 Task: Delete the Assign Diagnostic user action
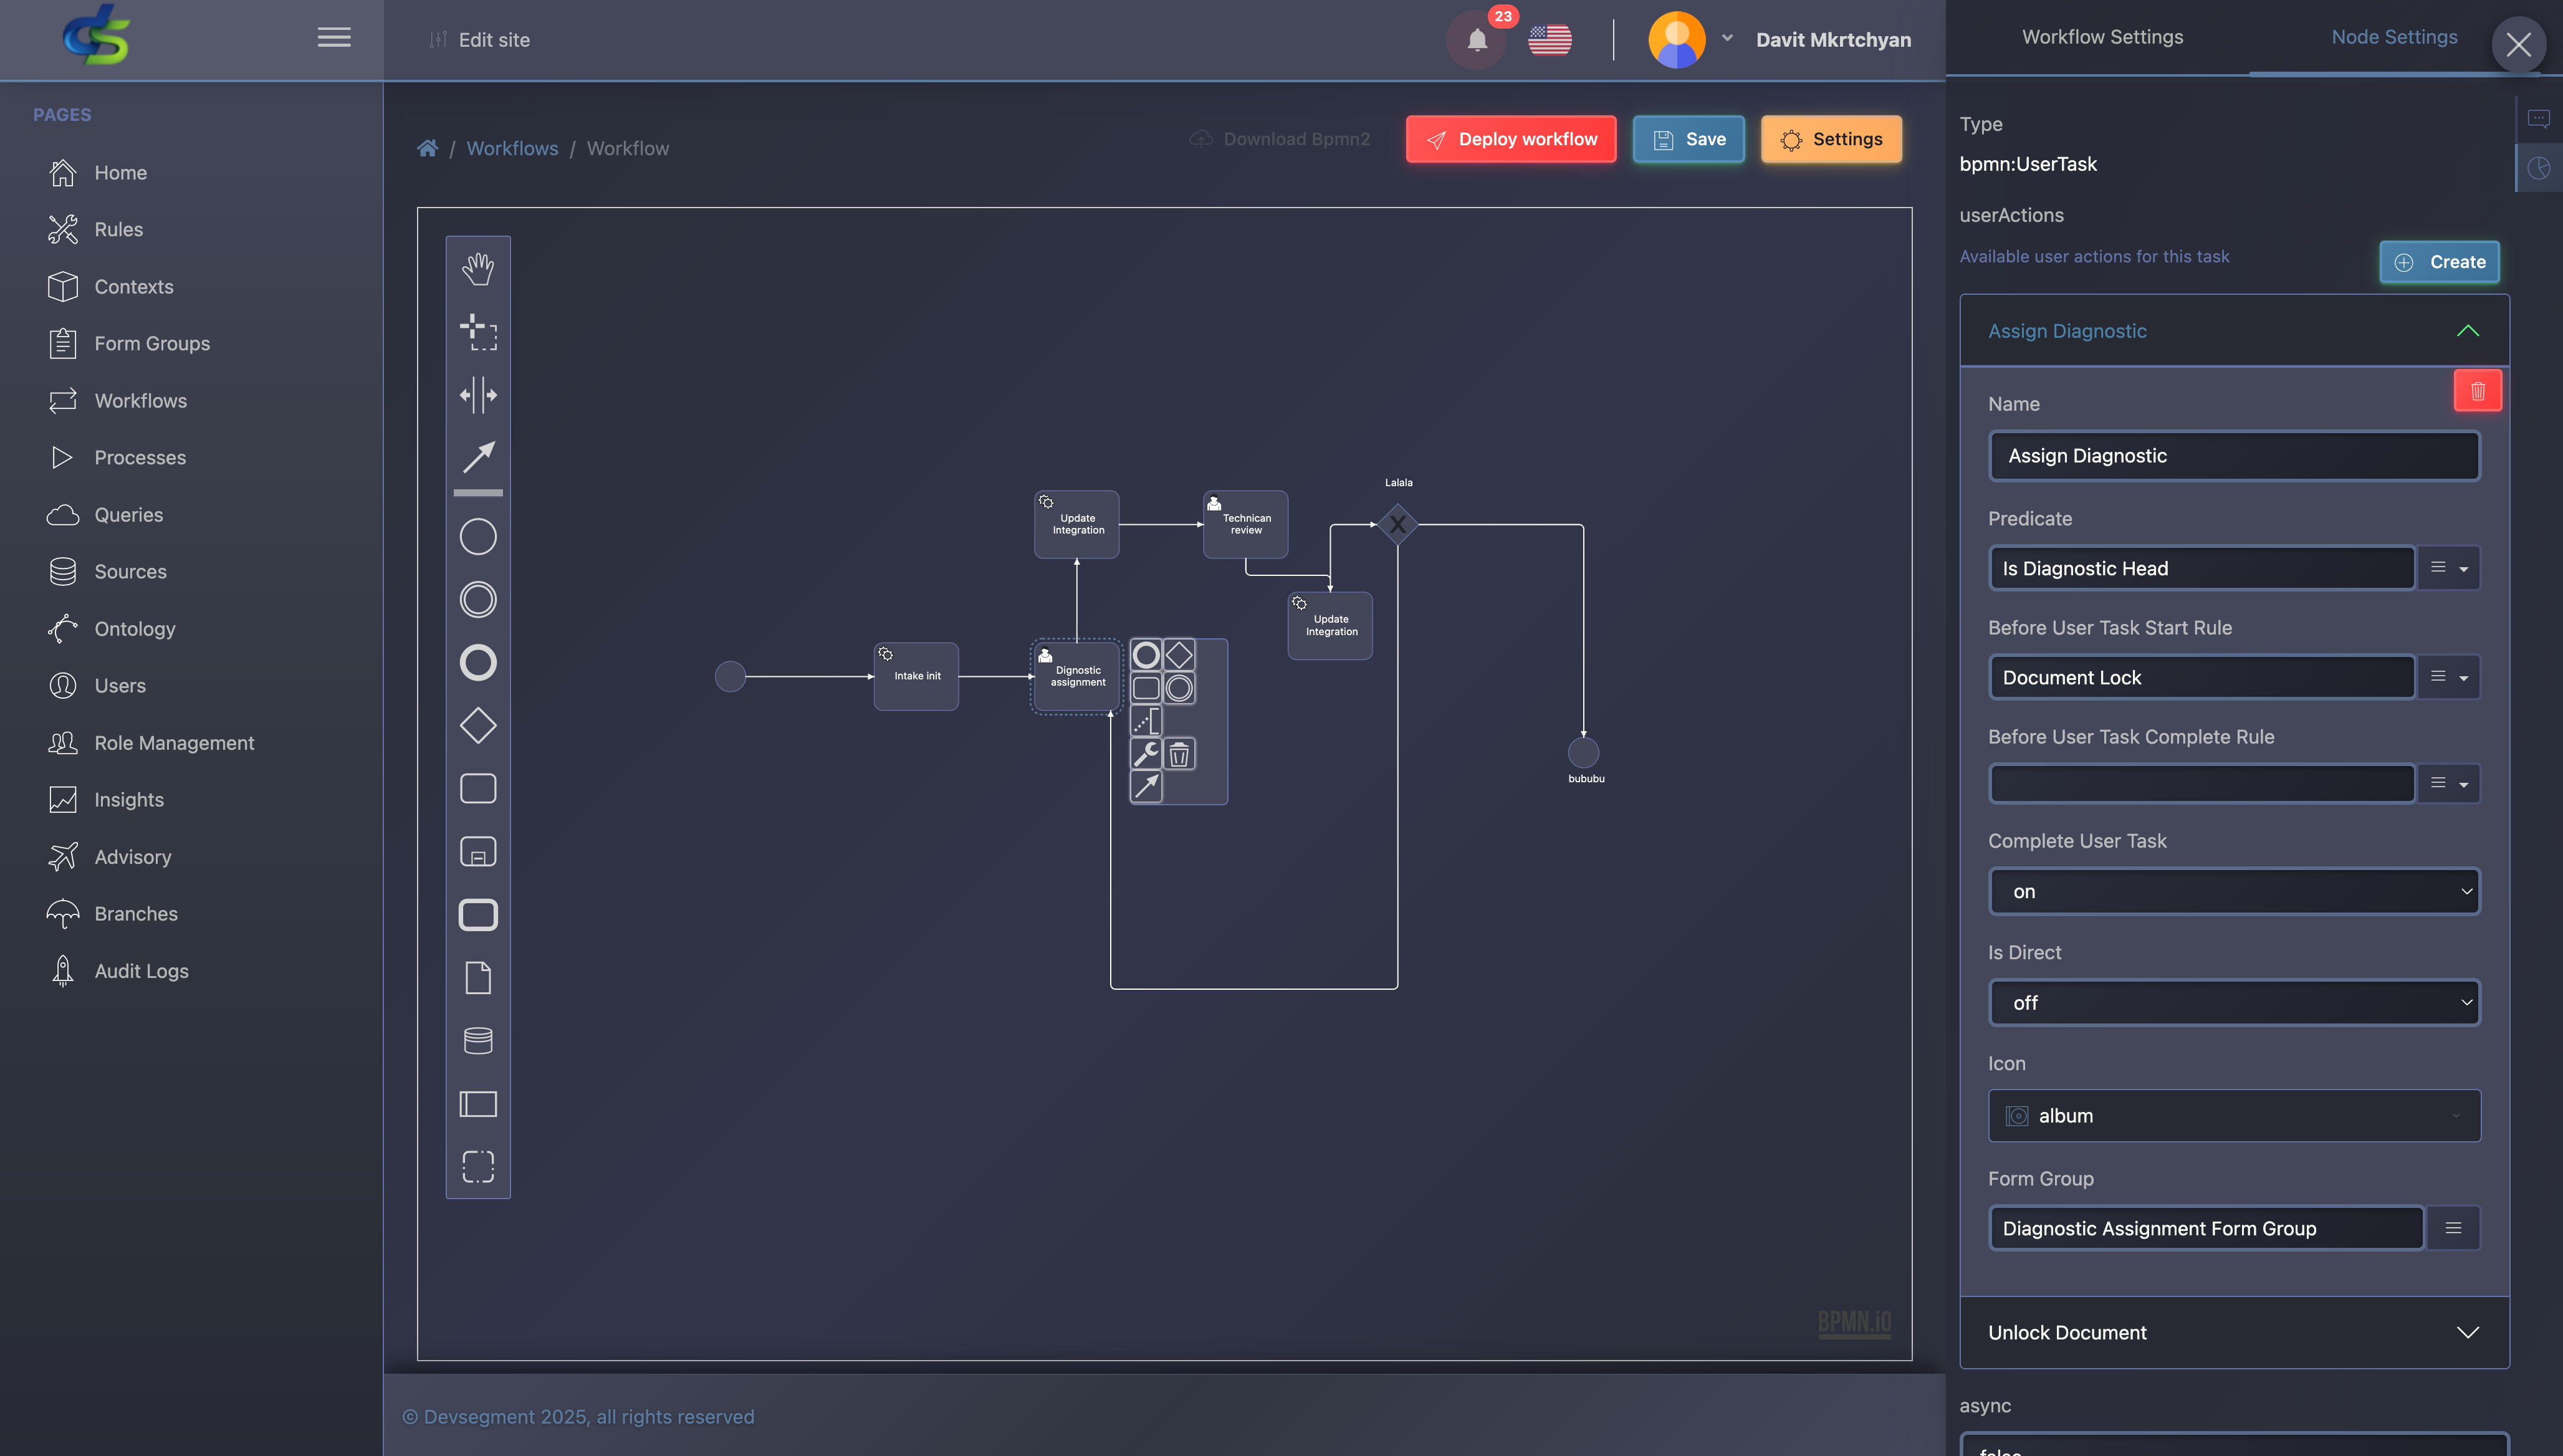2477,391
